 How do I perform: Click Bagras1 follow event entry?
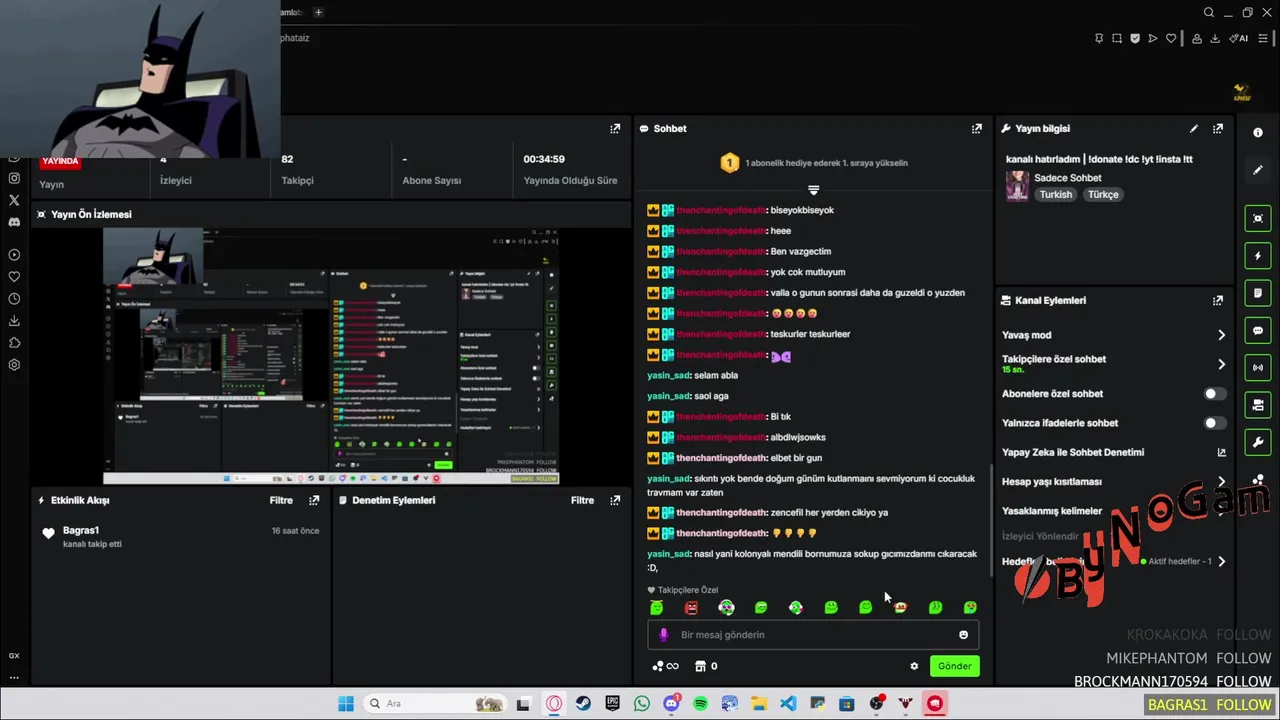point(180,537)
